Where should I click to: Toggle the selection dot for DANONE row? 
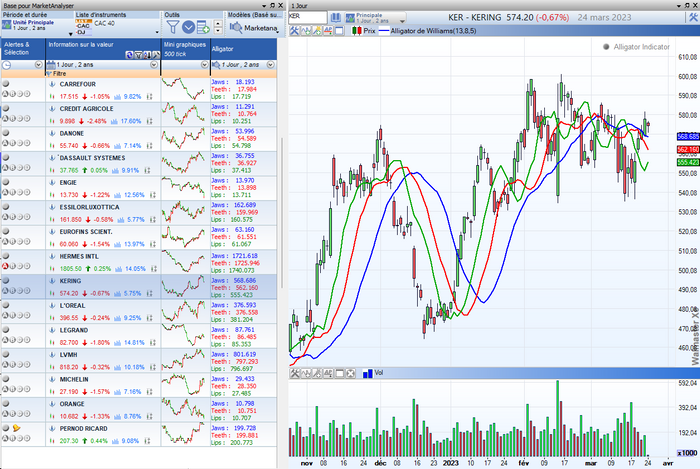6,133
